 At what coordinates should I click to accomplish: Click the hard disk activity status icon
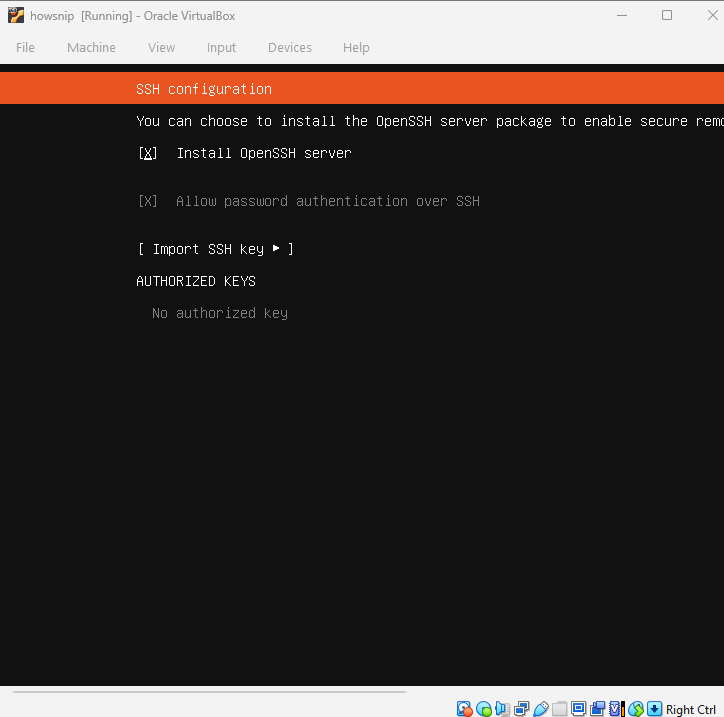pos(465,709)
